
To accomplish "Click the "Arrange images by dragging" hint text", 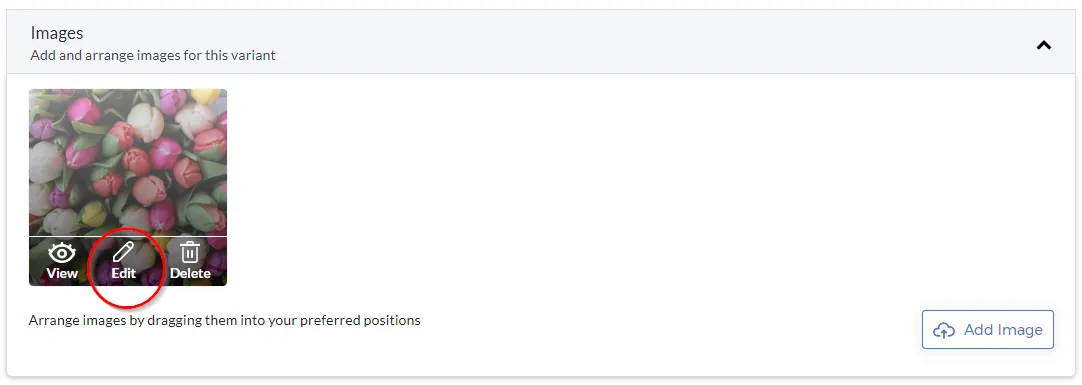I will coord(224,321).
